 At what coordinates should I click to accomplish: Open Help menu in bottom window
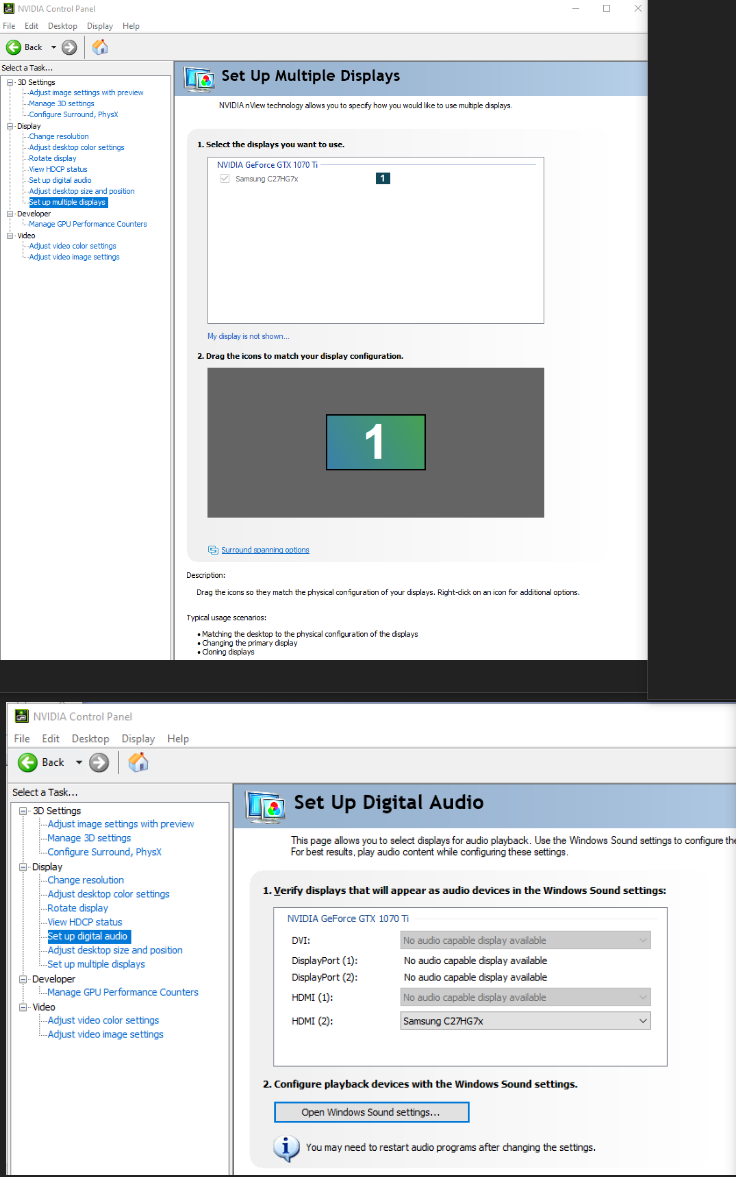(x=178, y=739)
